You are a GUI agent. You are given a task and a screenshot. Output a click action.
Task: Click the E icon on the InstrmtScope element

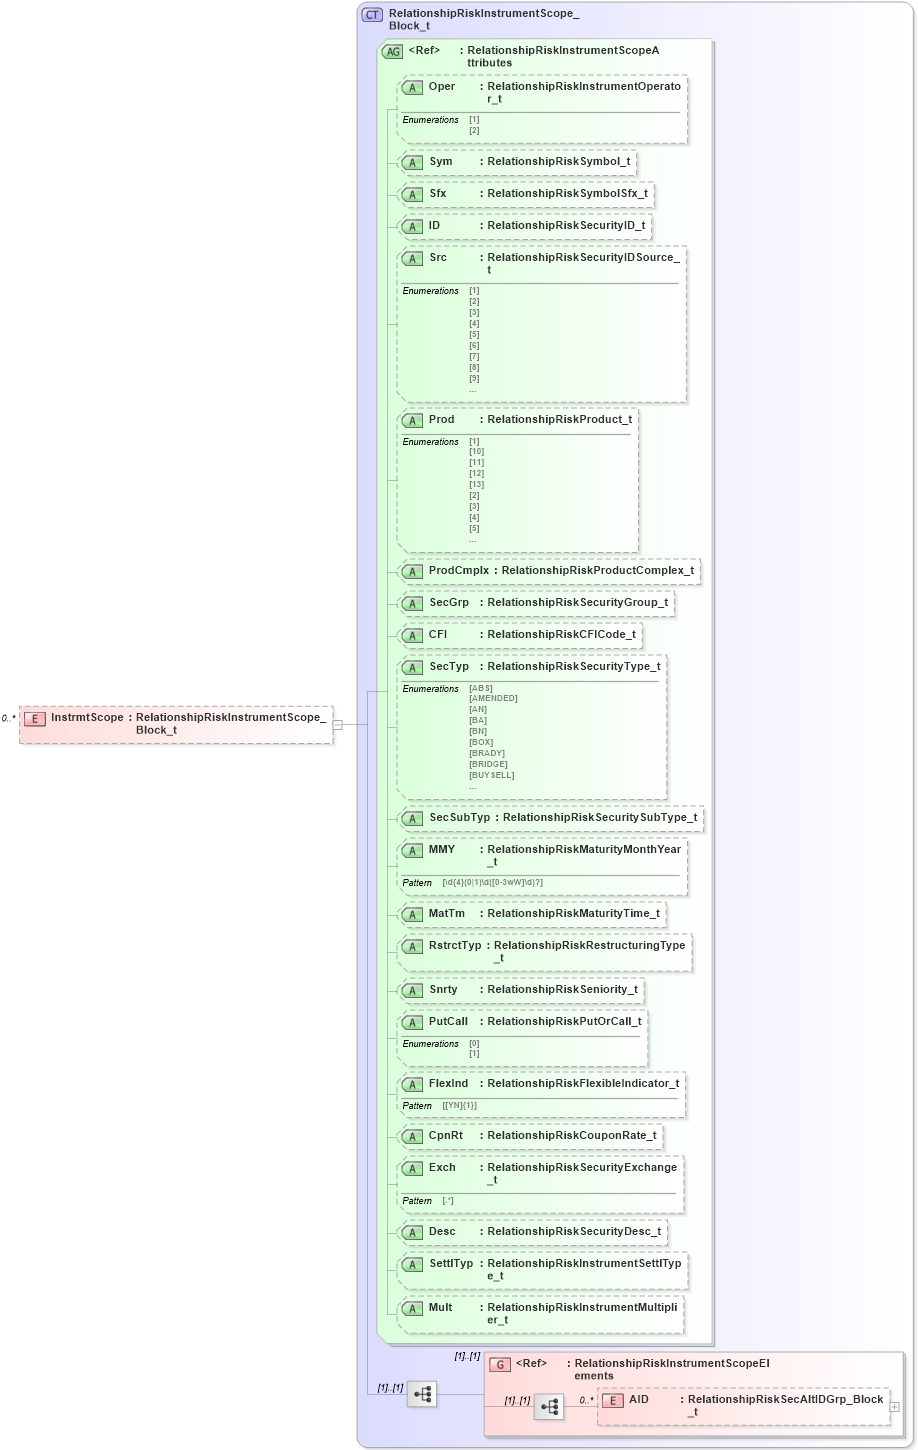click(x=35, y=718)
